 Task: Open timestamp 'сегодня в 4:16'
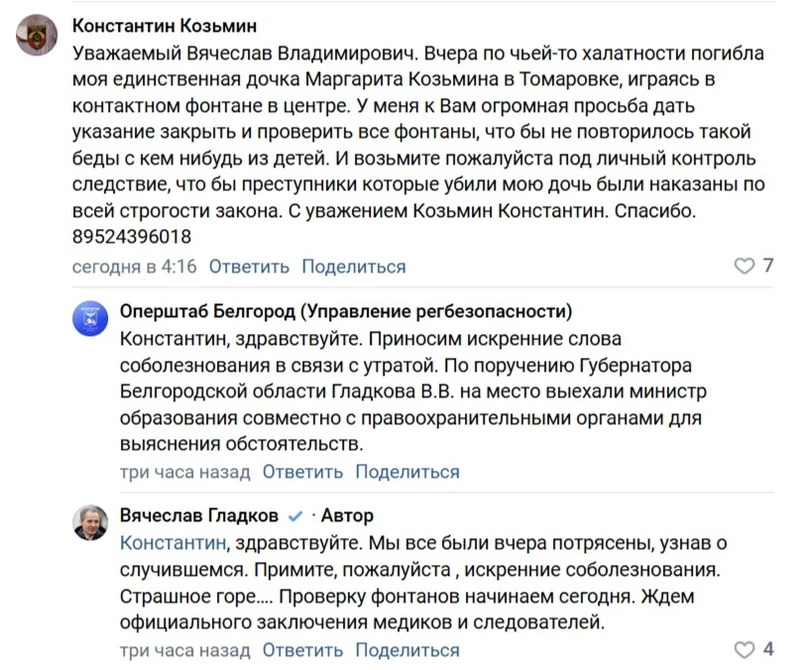(134, 266)
